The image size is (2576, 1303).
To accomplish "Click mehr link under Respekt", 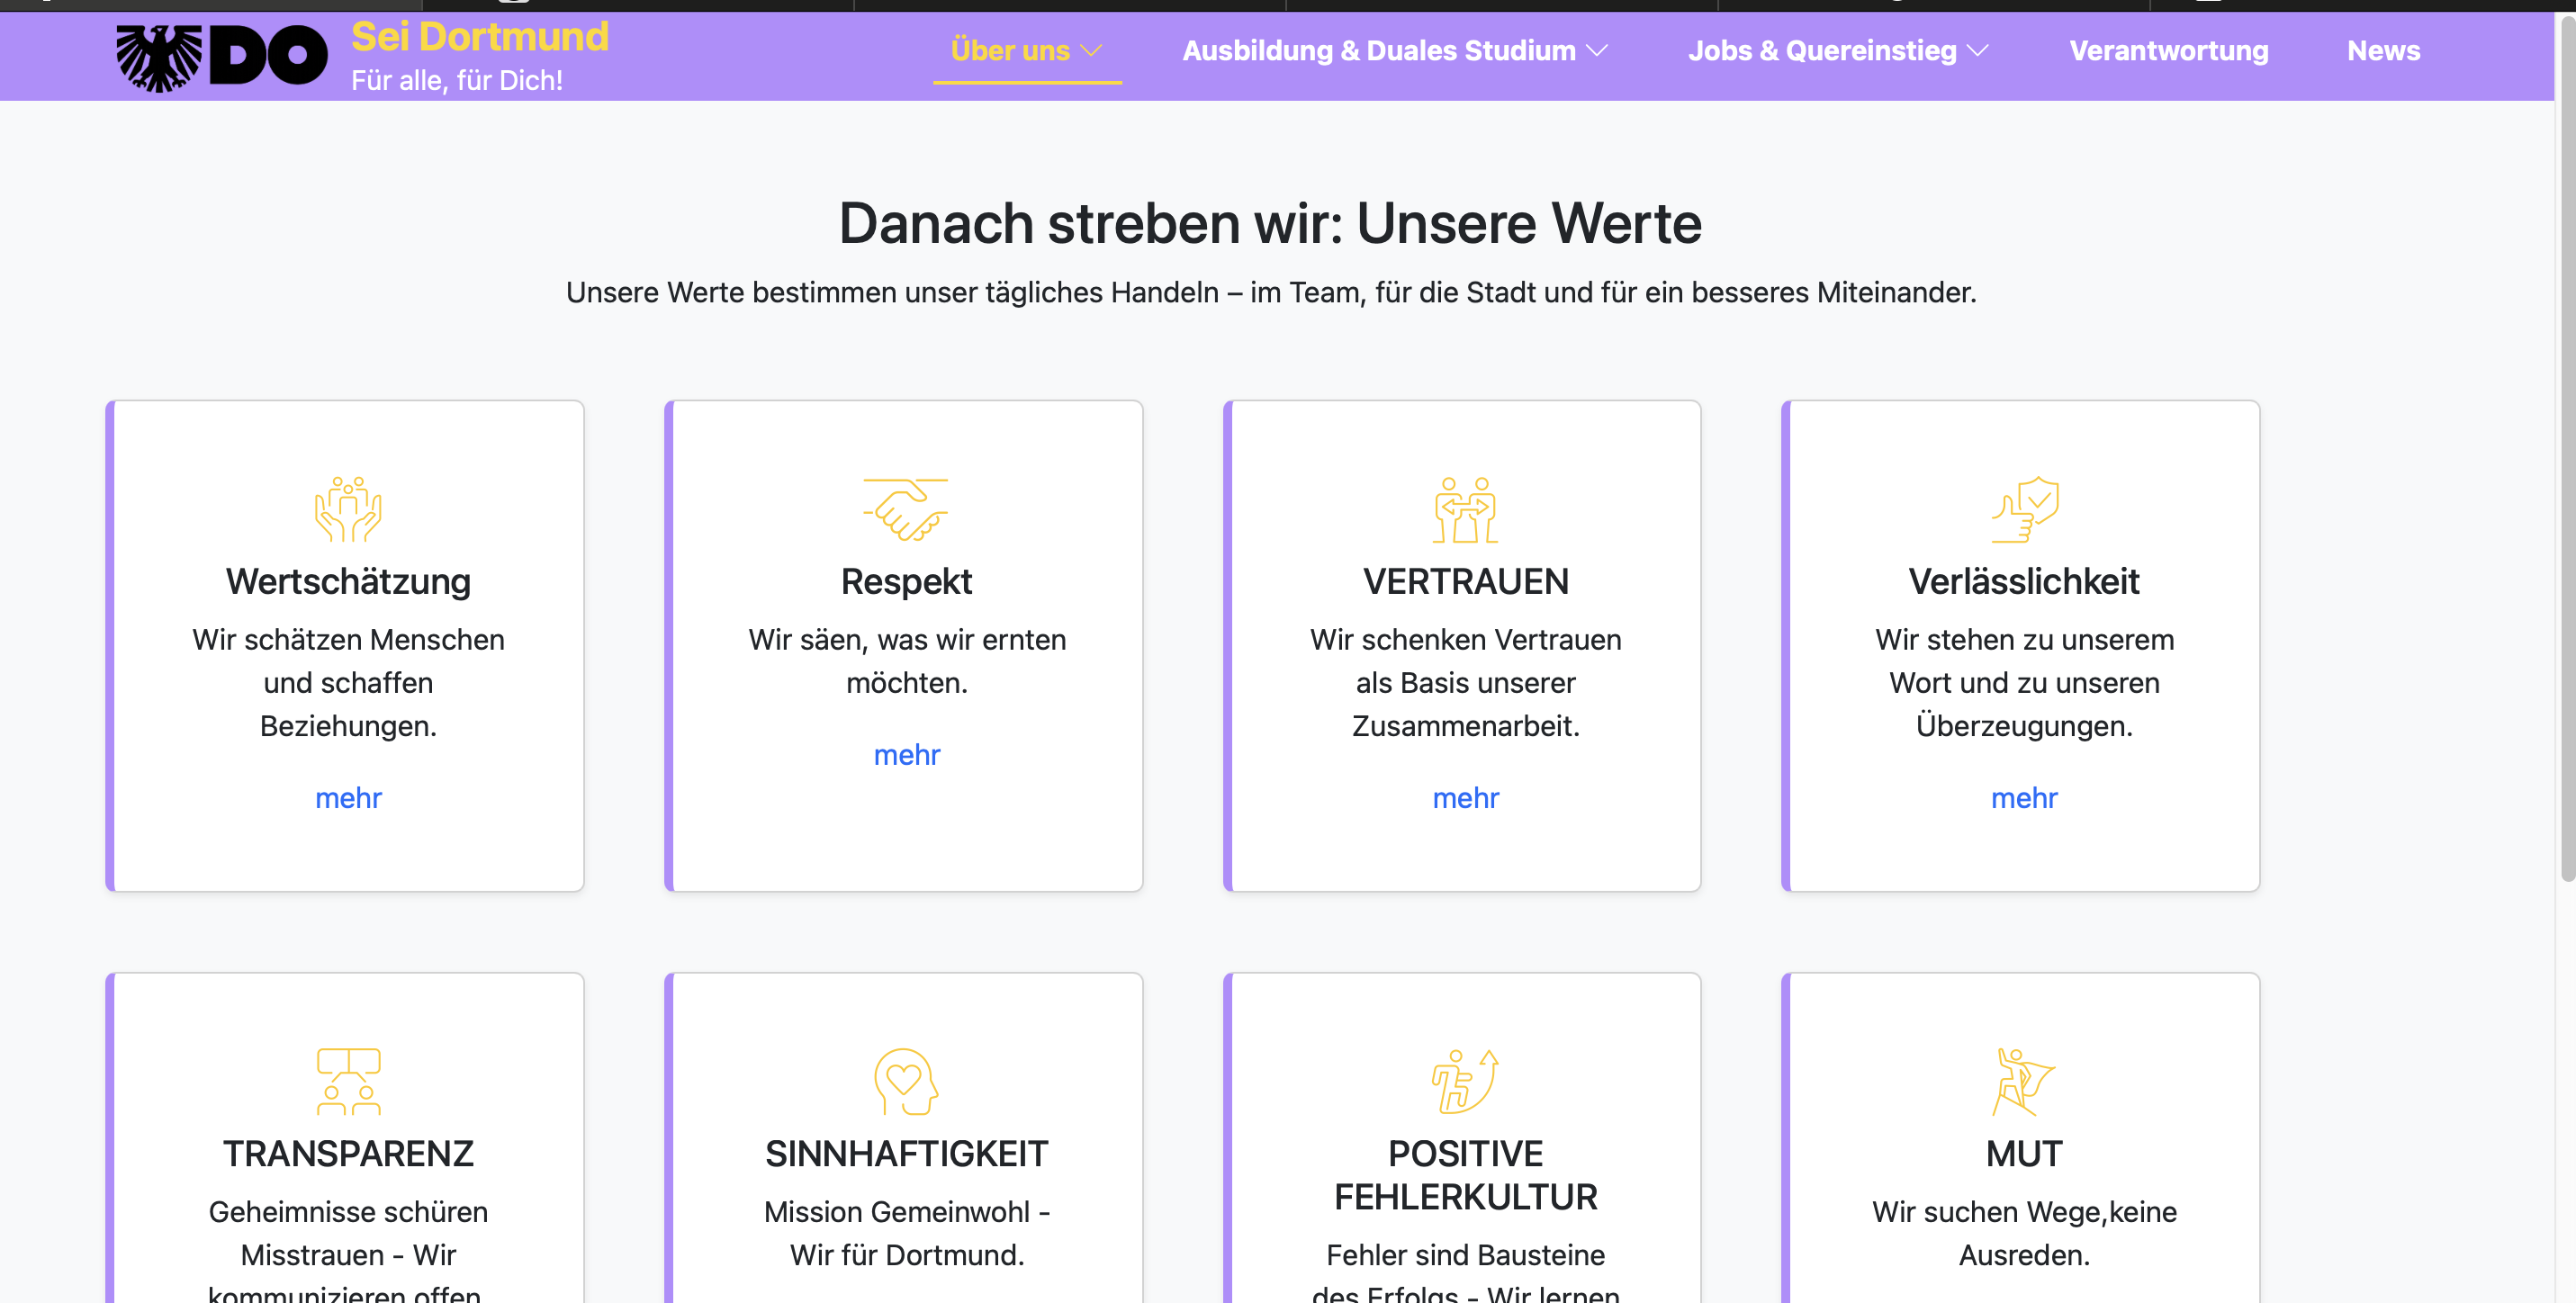I will coord(906,755).
